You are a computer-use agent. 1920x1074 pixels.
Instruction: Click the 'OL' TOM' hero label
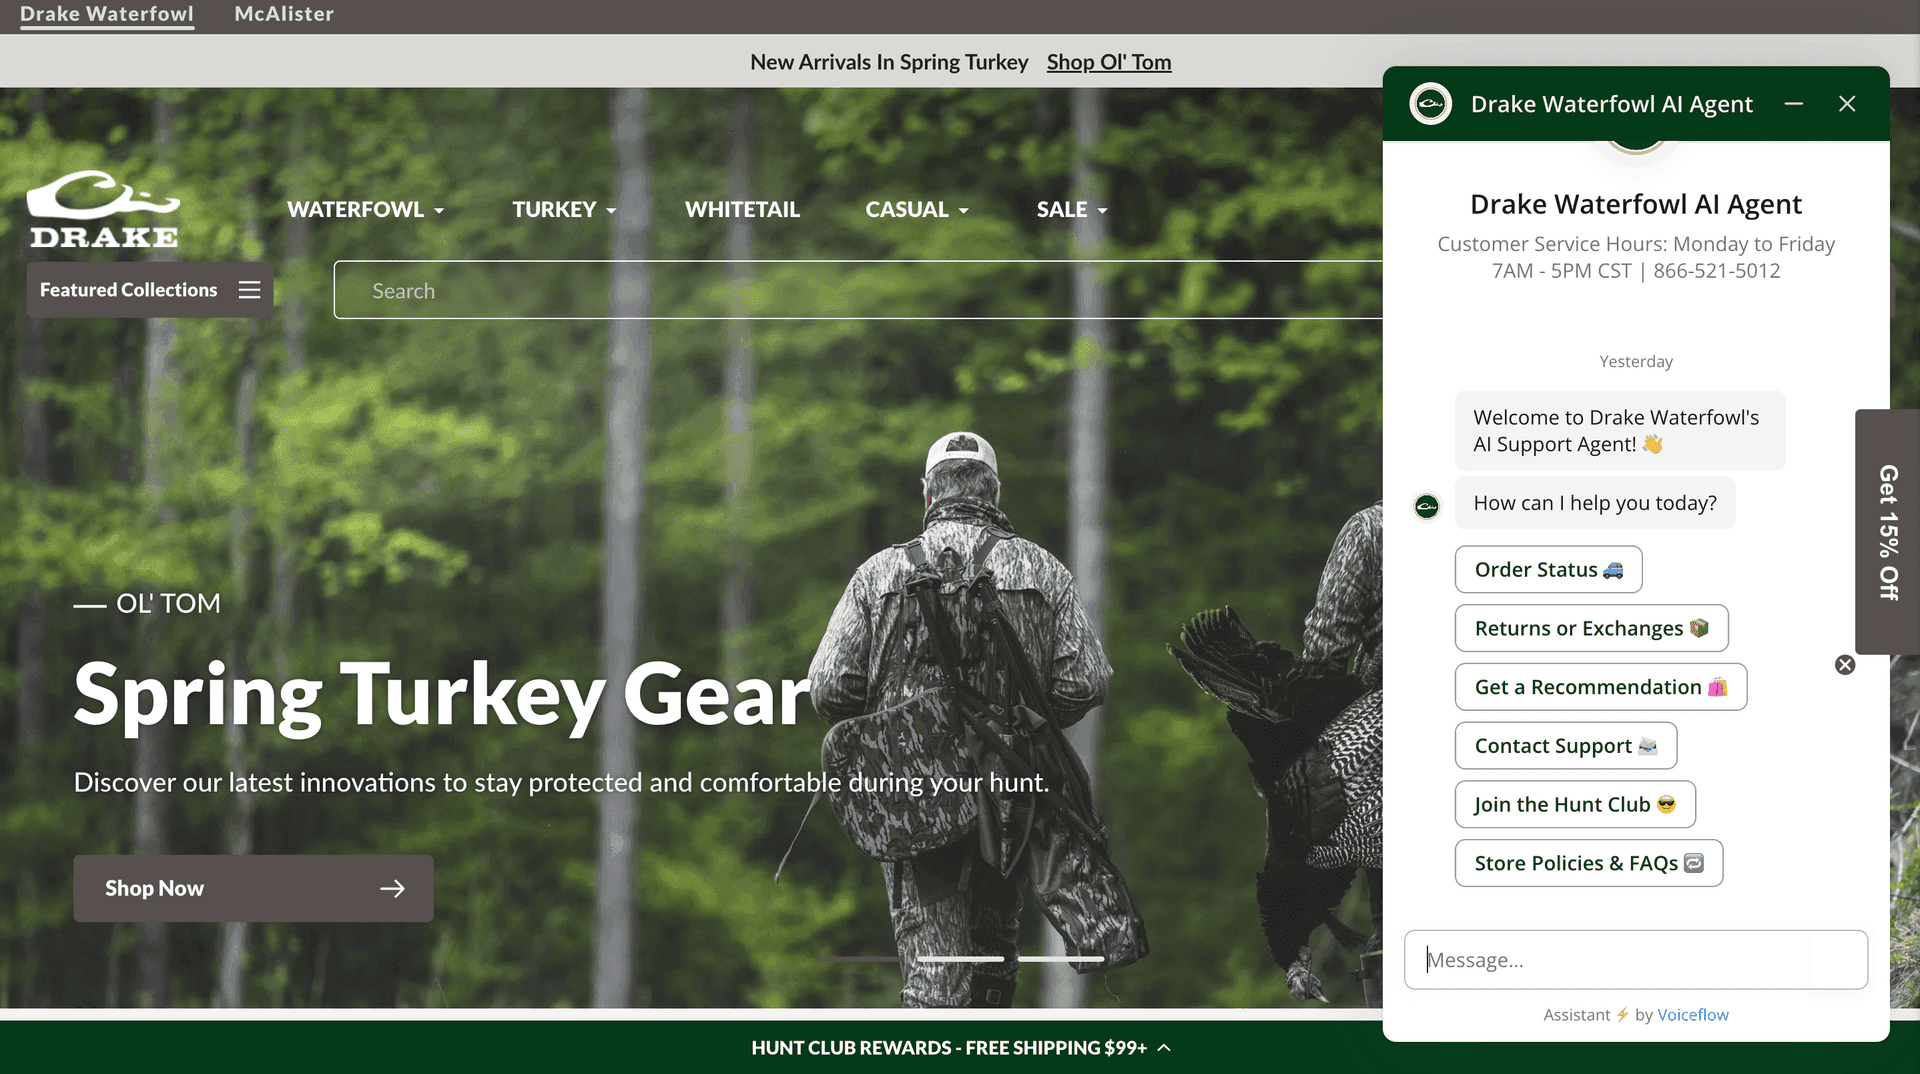click(168, 604)
